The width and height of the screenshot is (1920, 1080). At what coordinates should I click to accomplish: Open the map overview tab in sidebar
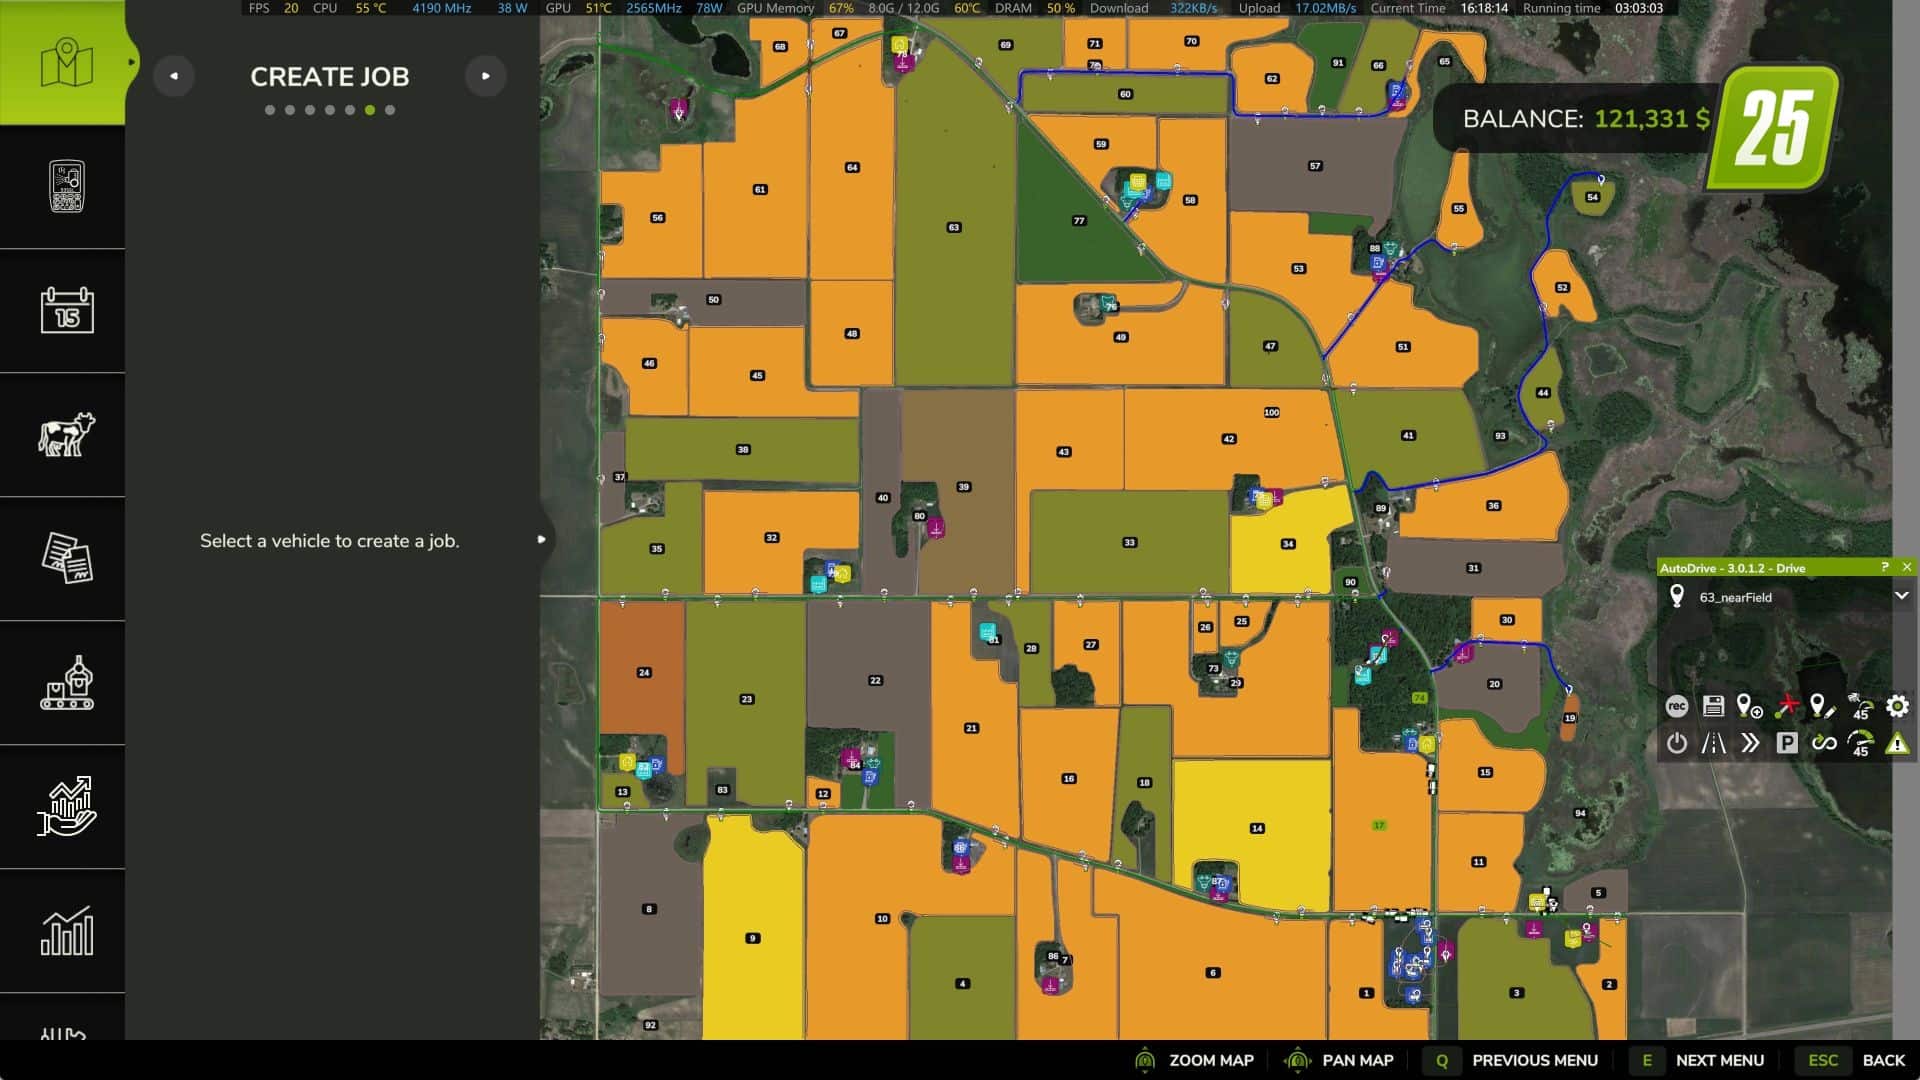click(63, 62)
